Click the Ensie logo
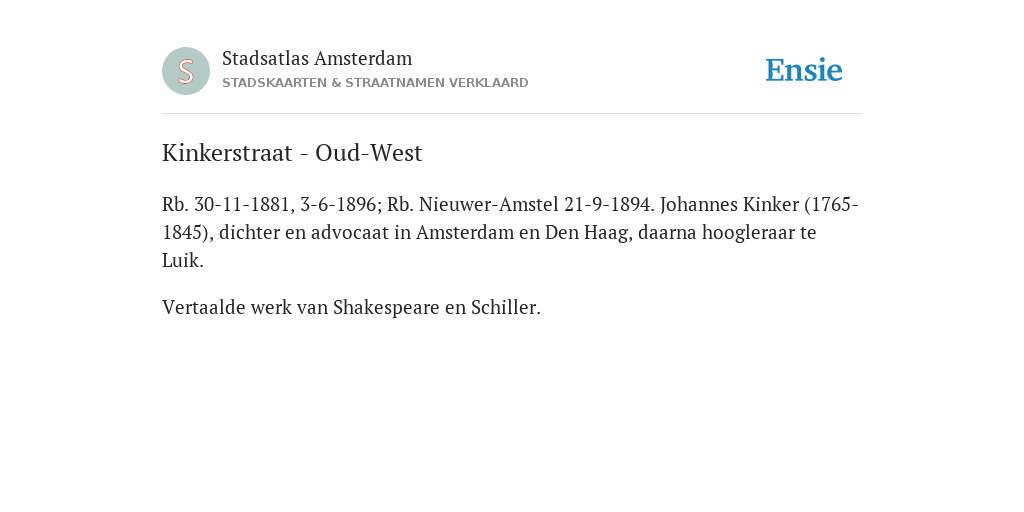This screenshot has height=512, width=1024. [804, 70]
